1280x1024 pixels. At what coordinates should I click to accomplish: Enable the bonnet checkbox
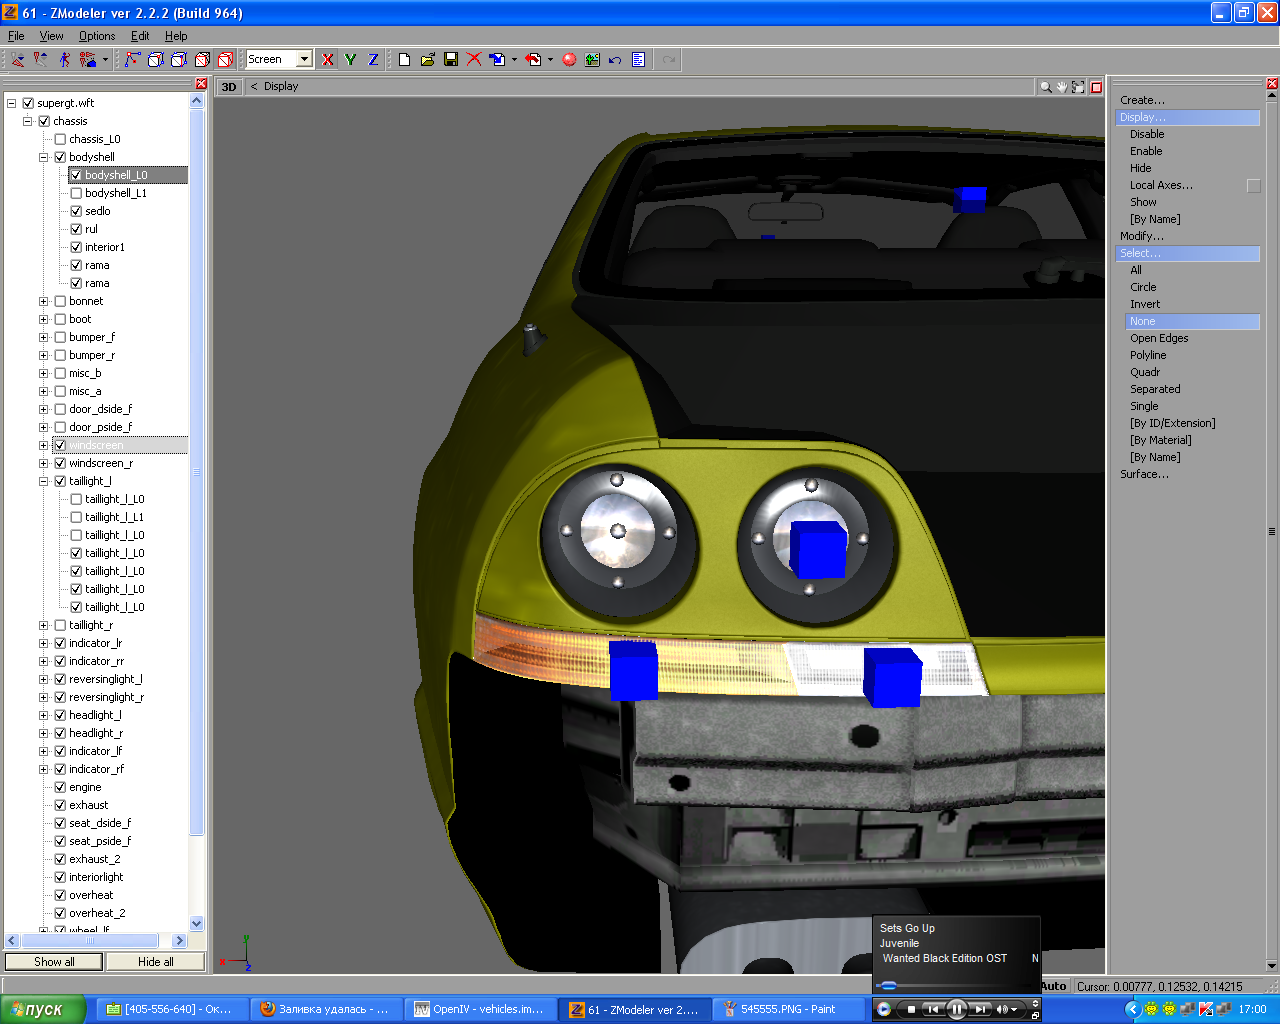60,301
